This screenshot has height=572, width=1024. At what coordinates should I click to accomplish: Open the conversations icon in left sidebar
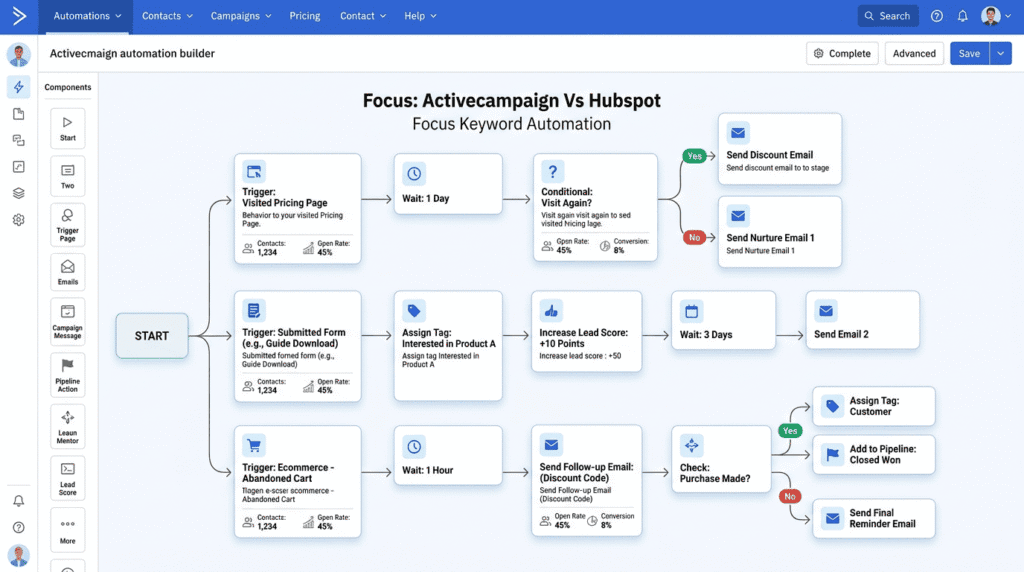[x=18, y=140]
